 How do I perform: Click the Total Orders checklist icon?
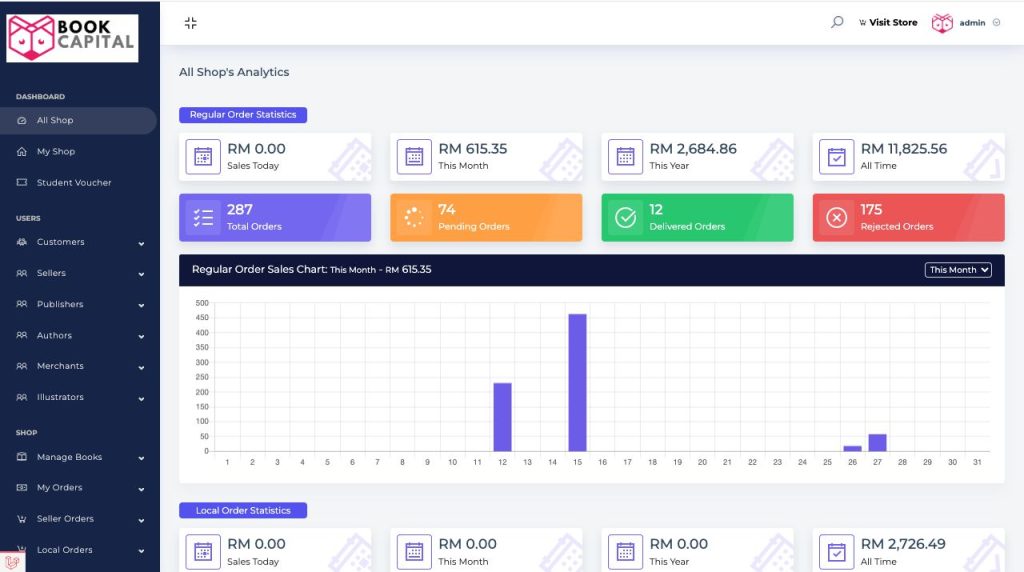point(203,217)
